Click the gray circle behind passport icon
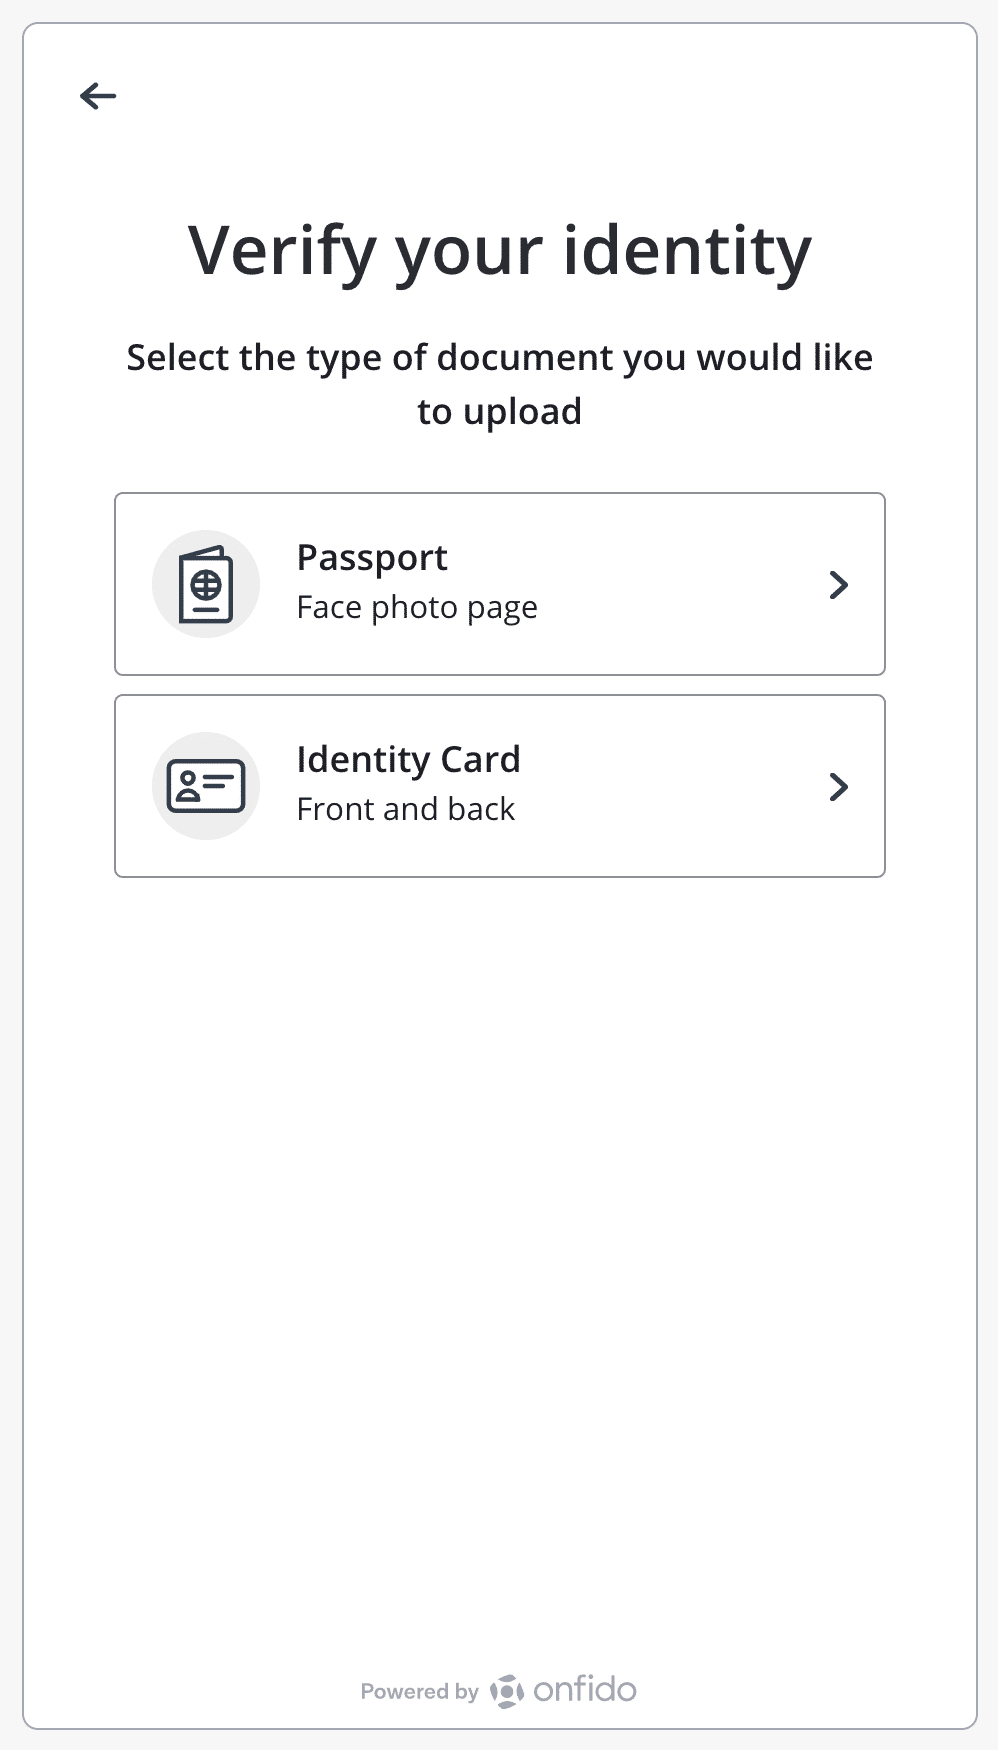This screenshot has width=998, height=1750. point(206,584)
